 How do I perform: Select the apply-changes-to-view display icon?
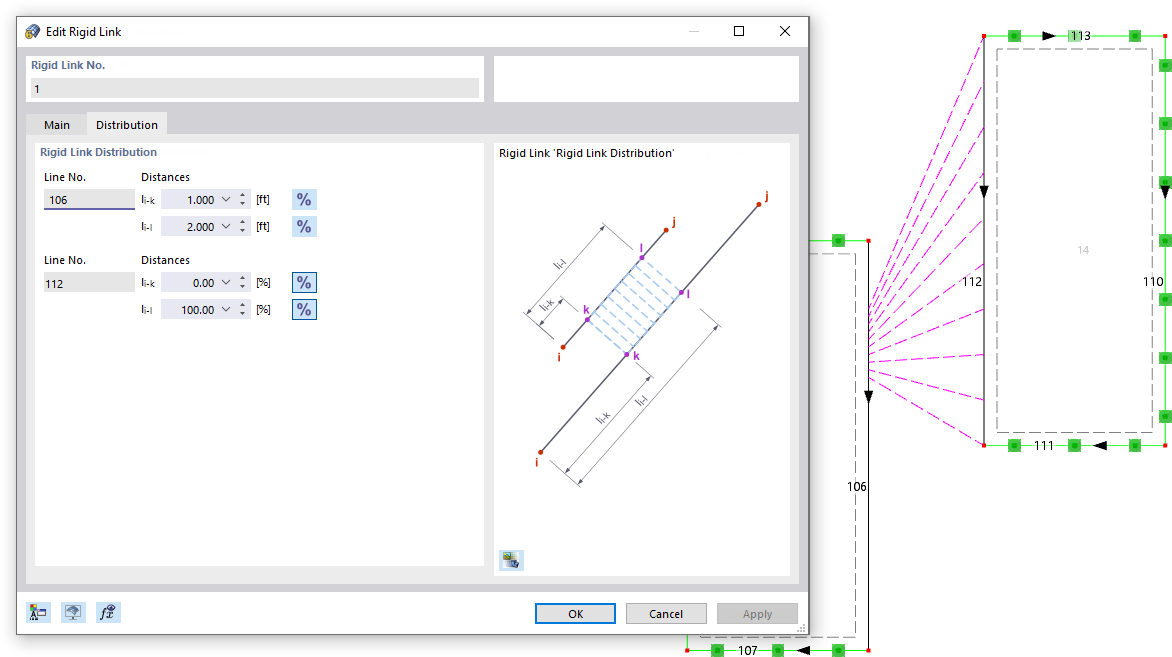(73, 611)
